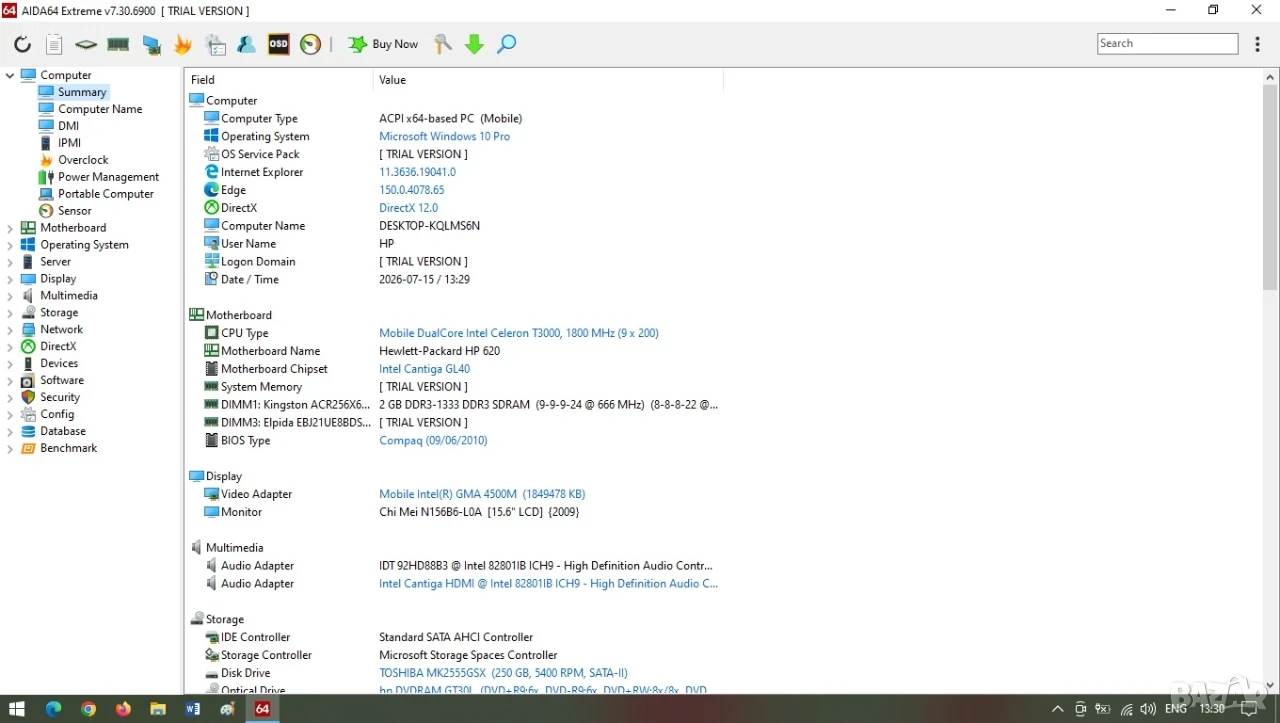Viewport: 1280px width, 723px height.
Task: Focus the Search input field
Action: 1167,44
